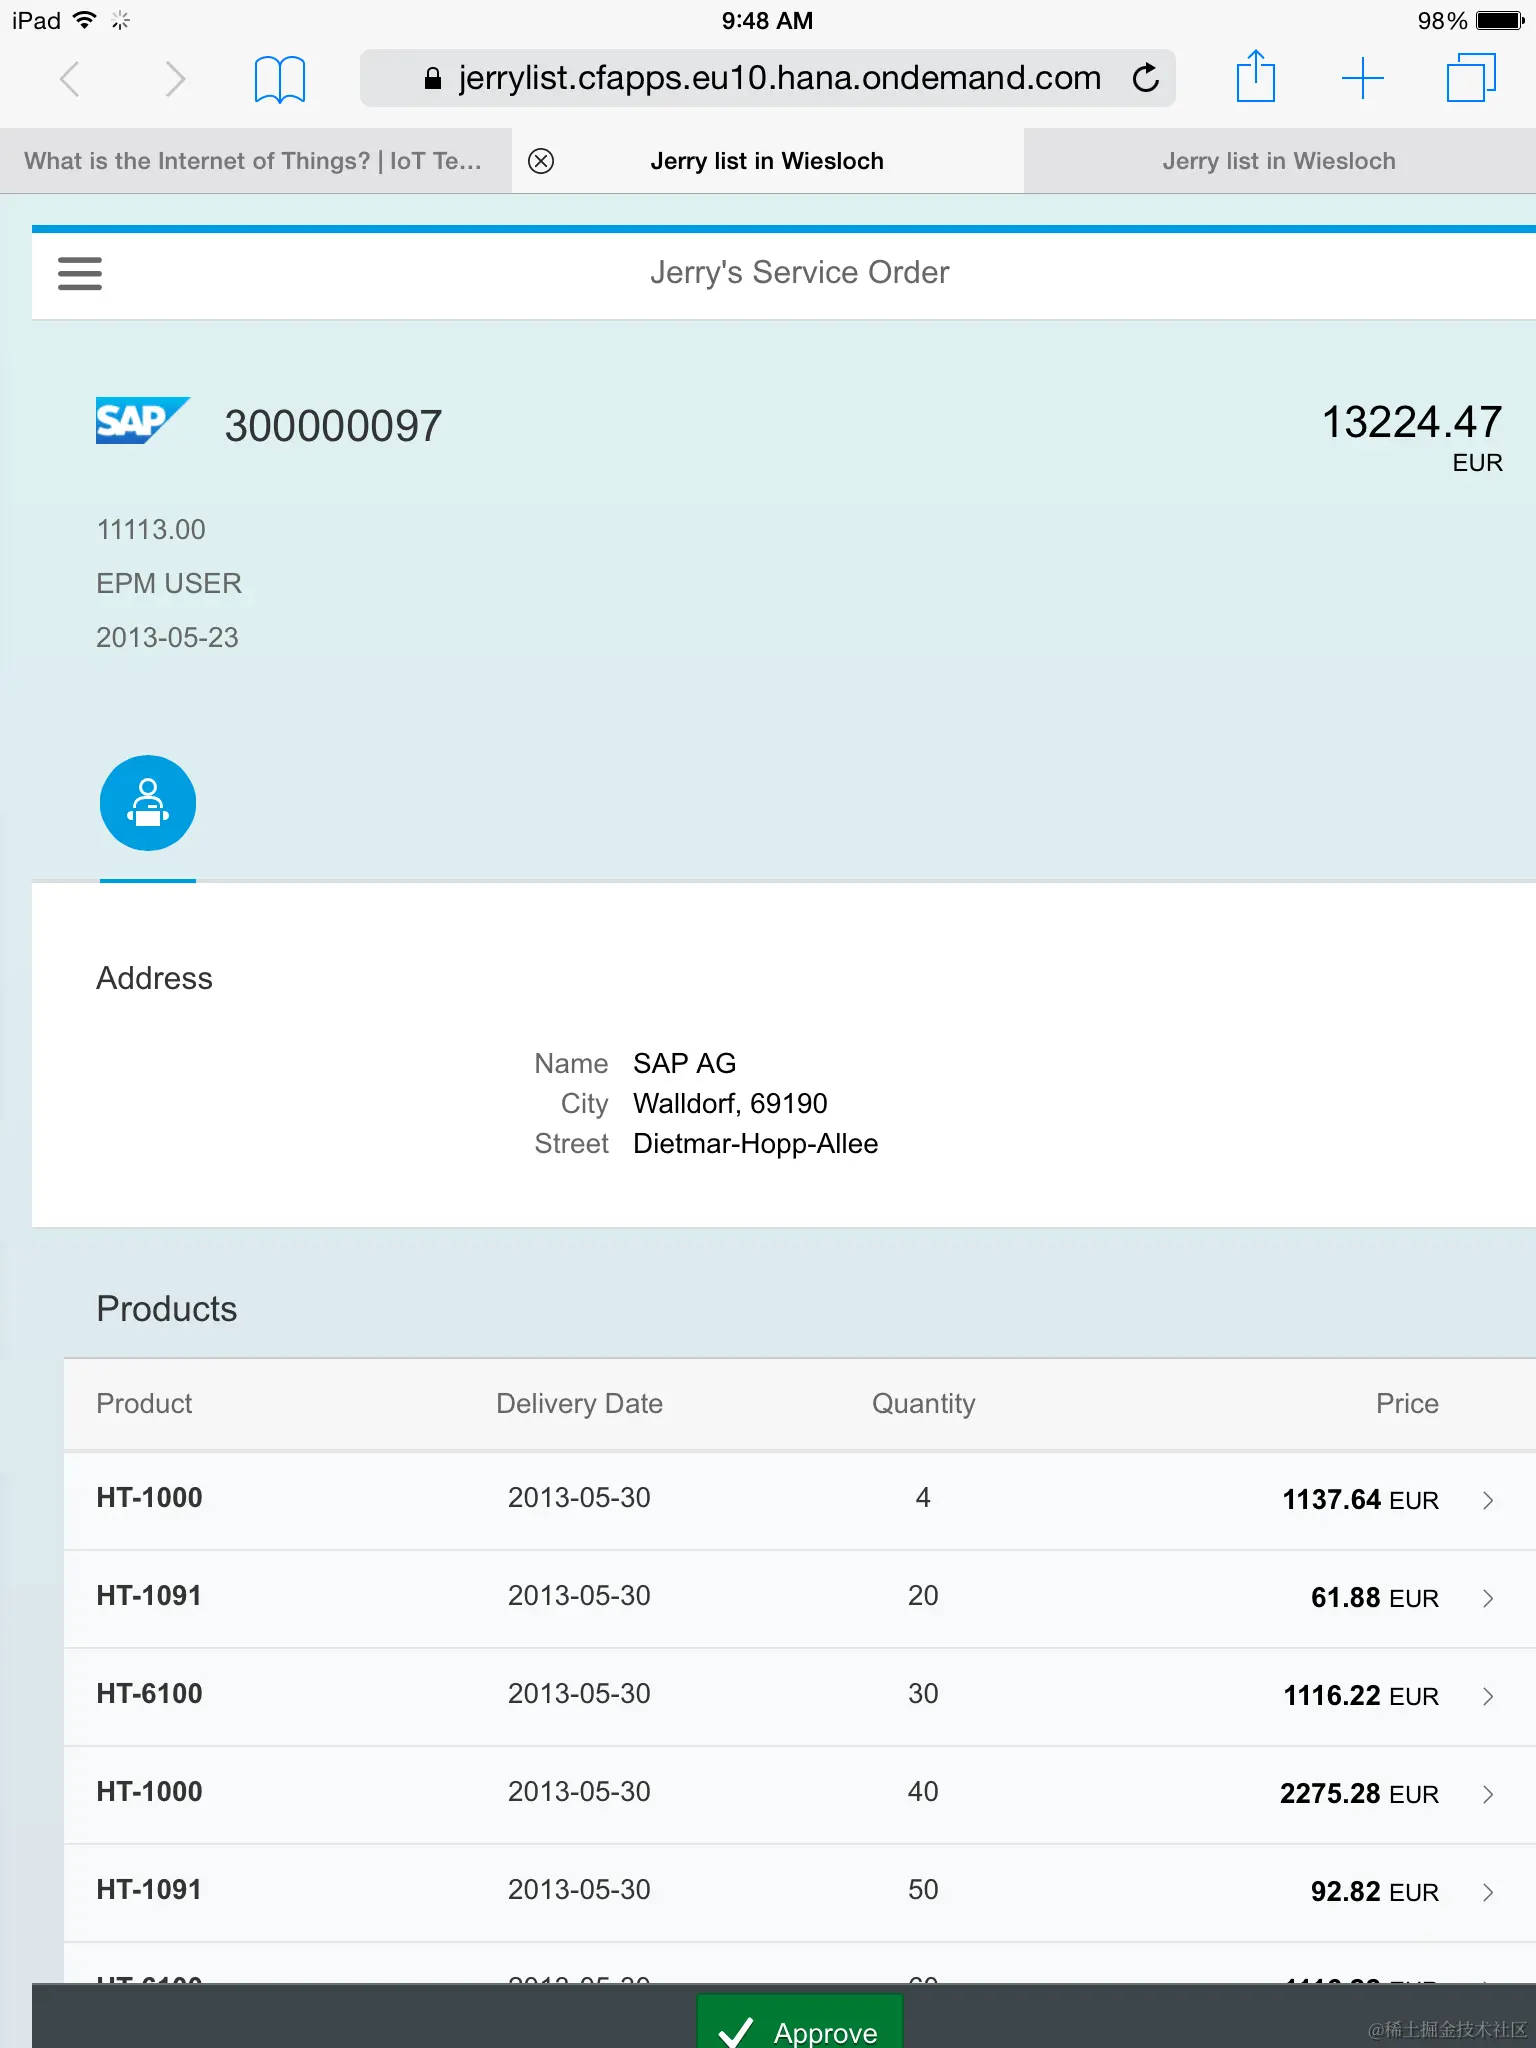
Task: Select the active Jerry list in Wiesloch tab
Action: coord(767,161)
